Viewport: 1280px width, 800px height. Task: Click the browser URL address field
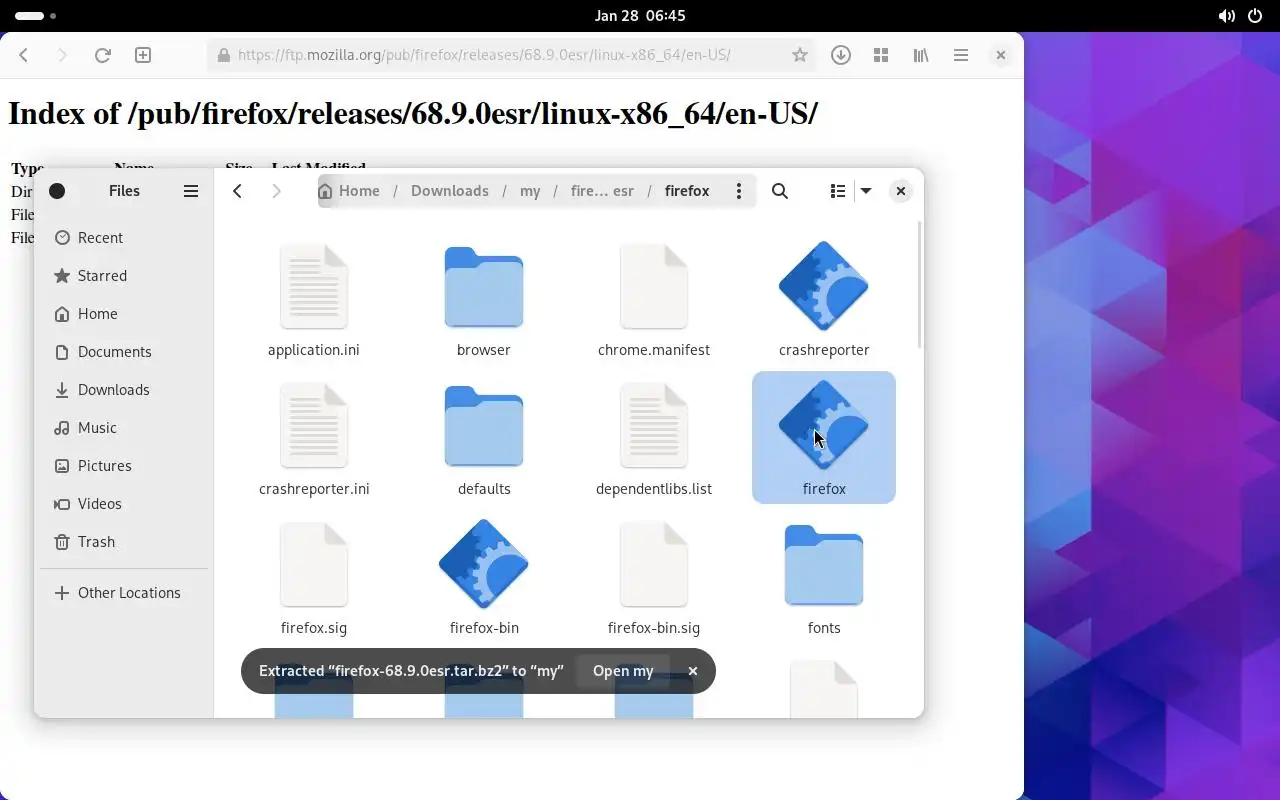pos(512,55)
